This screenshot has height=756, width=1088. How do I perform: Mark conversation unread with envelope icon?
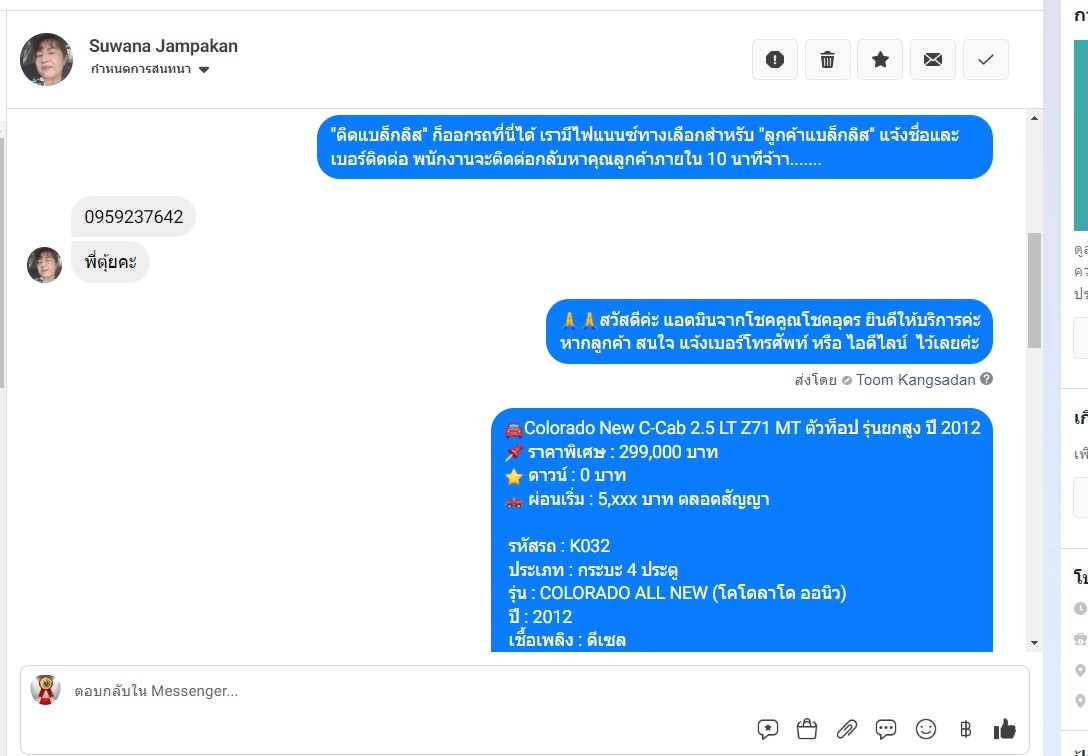(933, 60)
